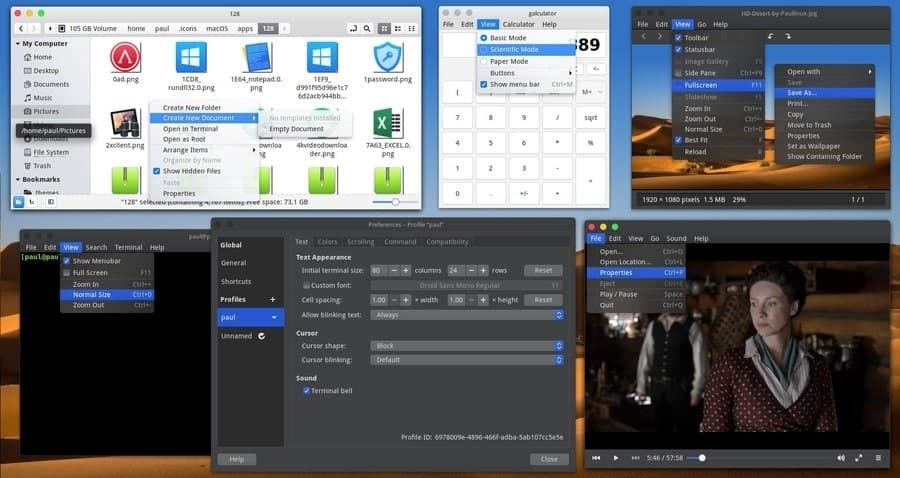Choose Properties in video player File menu

(x=636, y=273)
